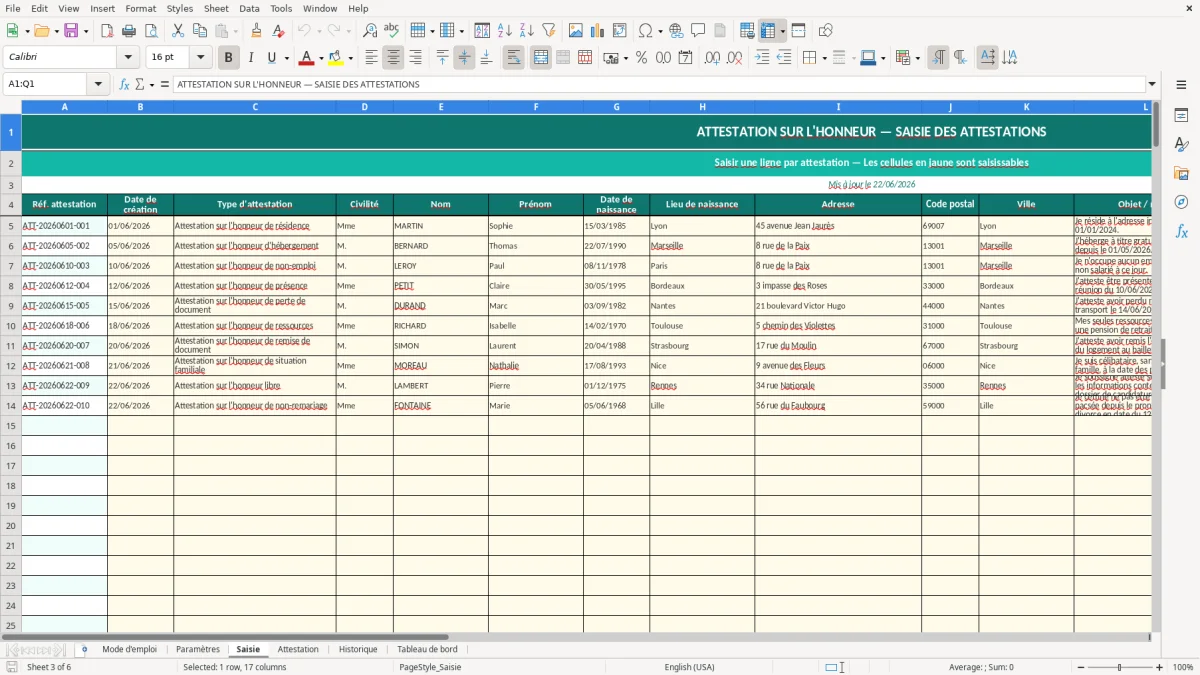Click the Merge and Center Cells icon

tap(541, 58)
